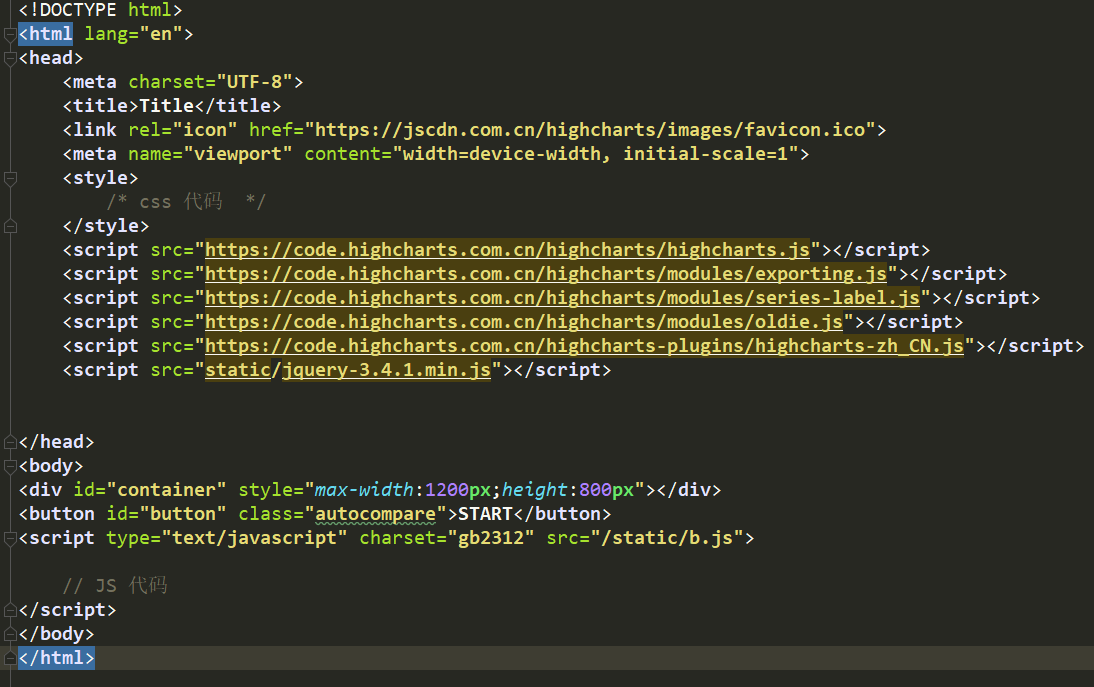Open the highcharts.js script URL
This screenshot has height=687, width=1094.
(507, 250)
